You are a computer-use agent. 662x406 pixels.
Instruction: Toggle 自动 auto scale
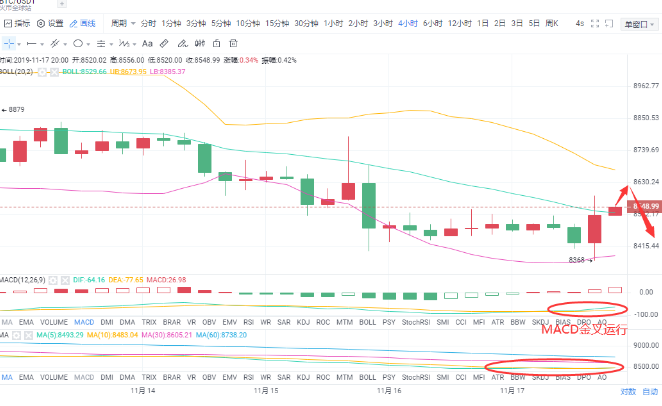click(650, 392)
